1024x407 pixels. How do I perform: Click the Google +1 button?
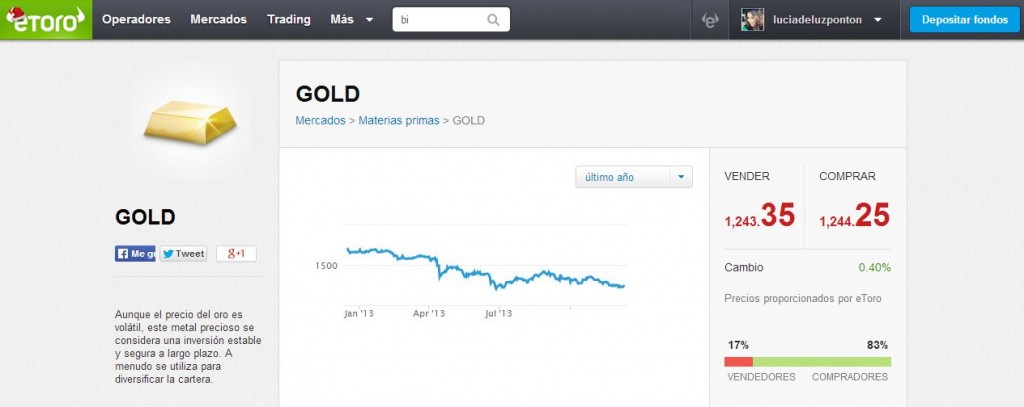[236, 253]
